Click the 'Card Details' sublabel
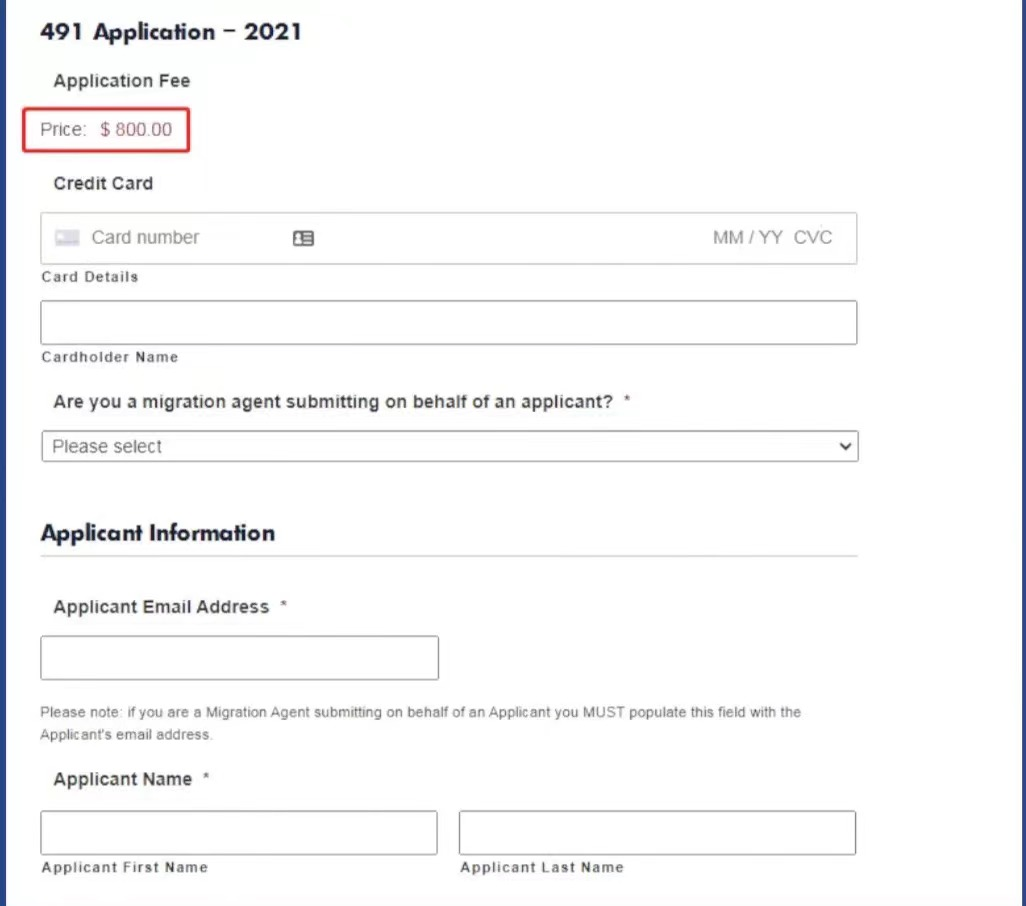This screenshot has width=1026, height=906. [90, 277]
